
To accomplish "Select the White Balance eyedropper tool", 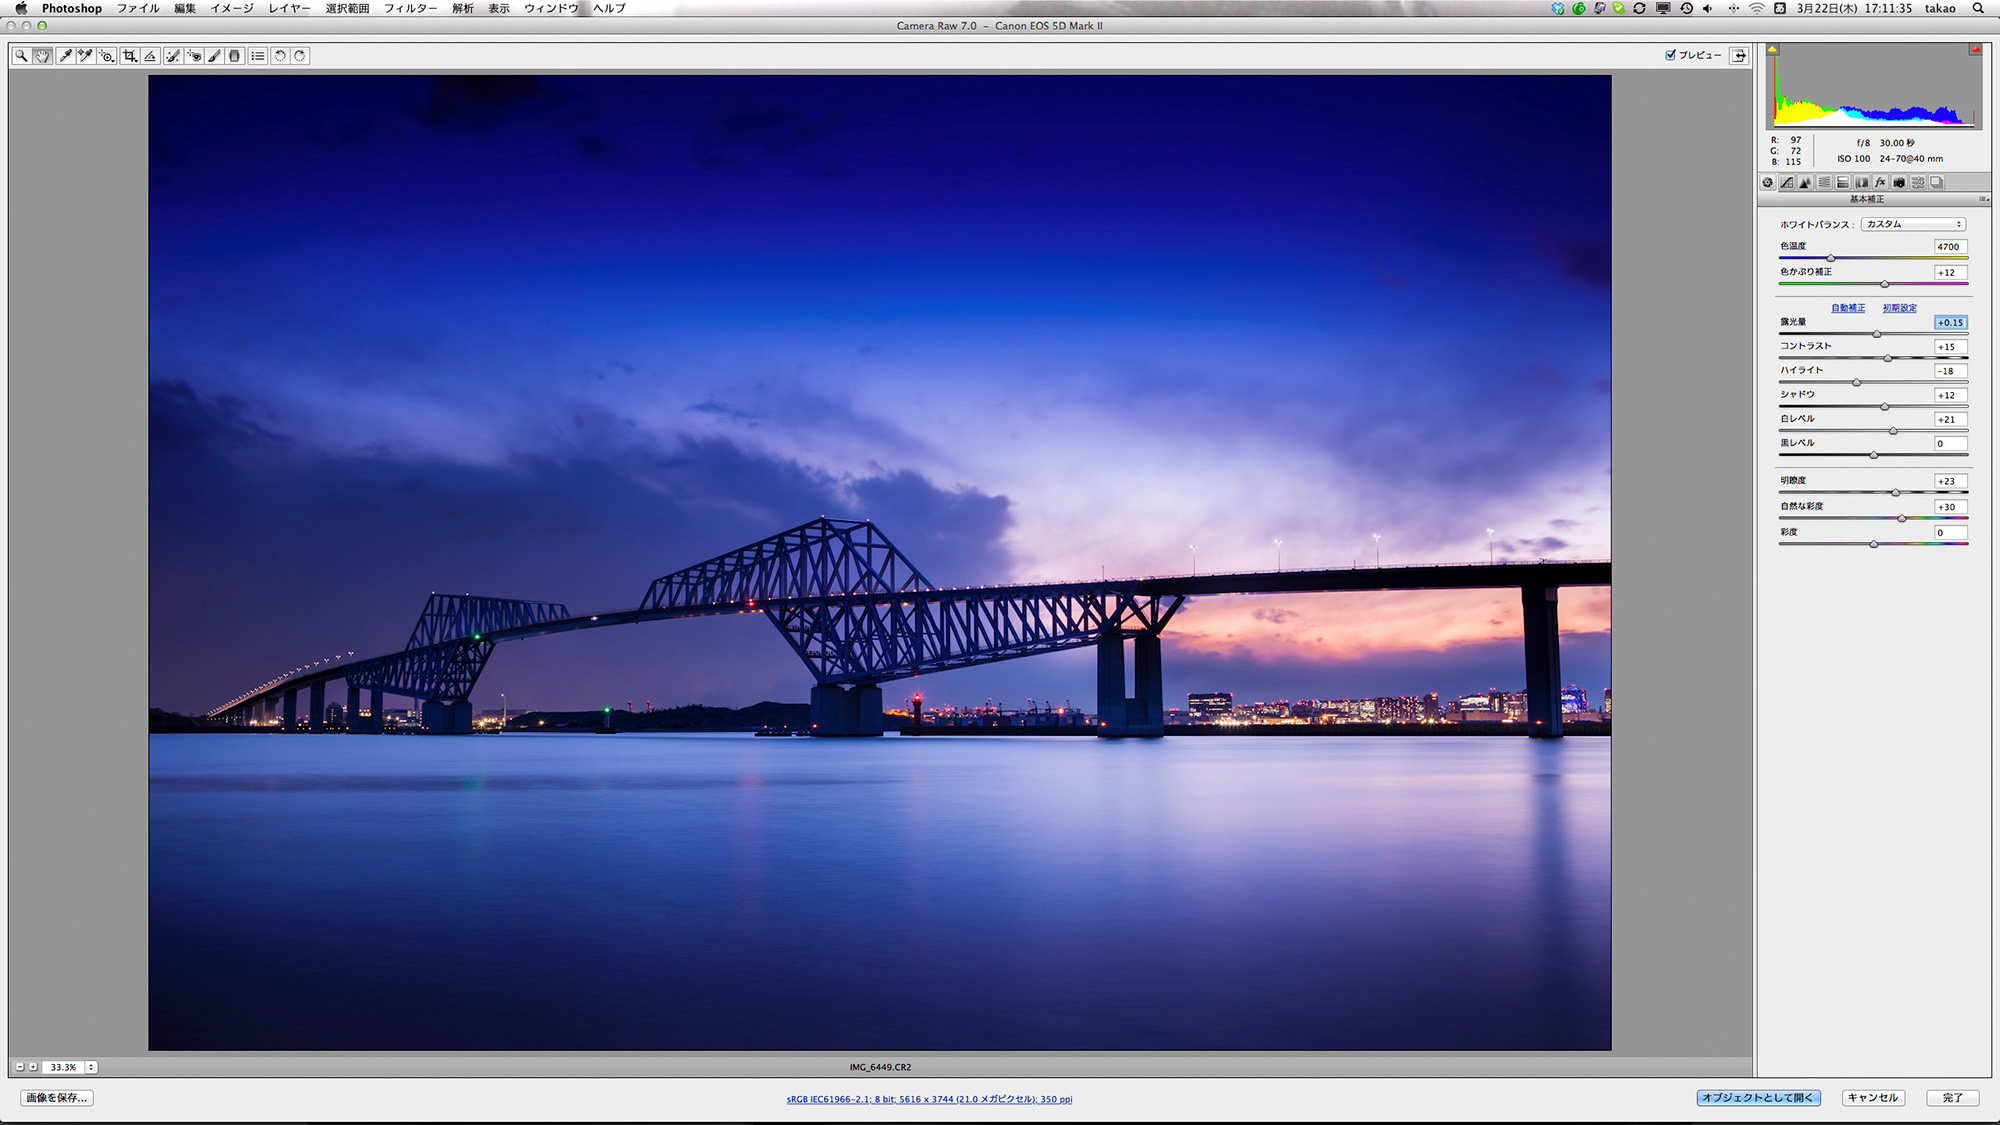I will (66, 56).
